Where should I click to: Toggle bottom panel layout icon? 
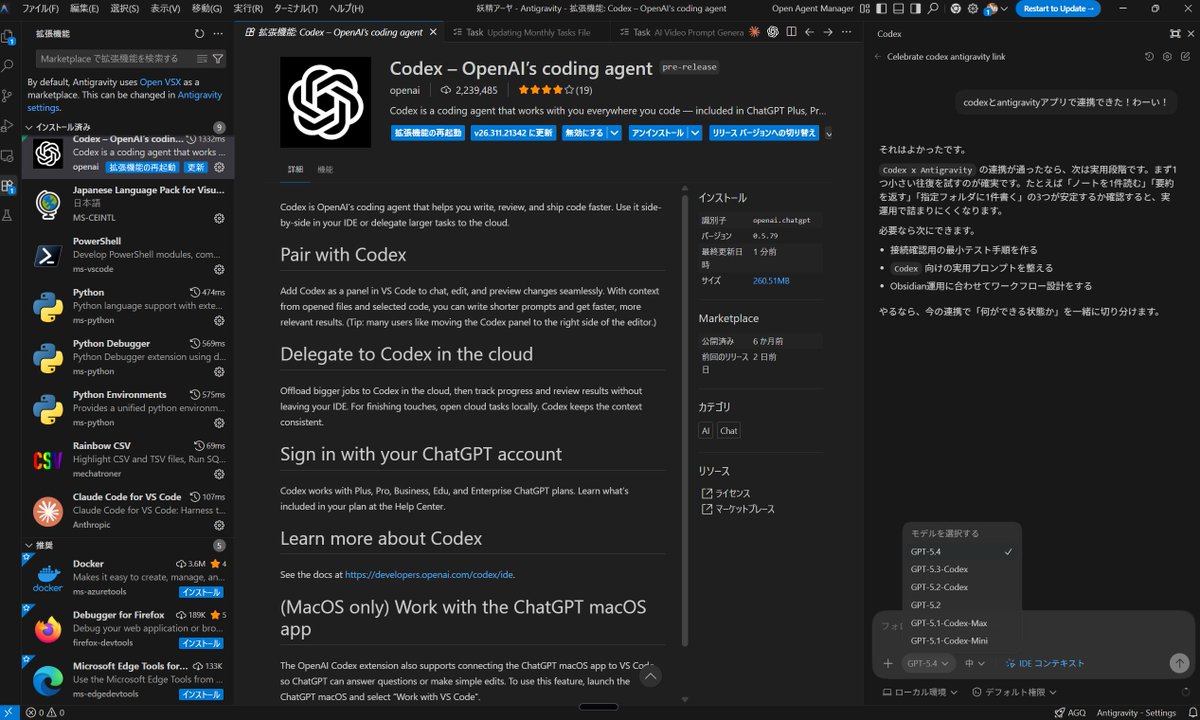(898, 8)
